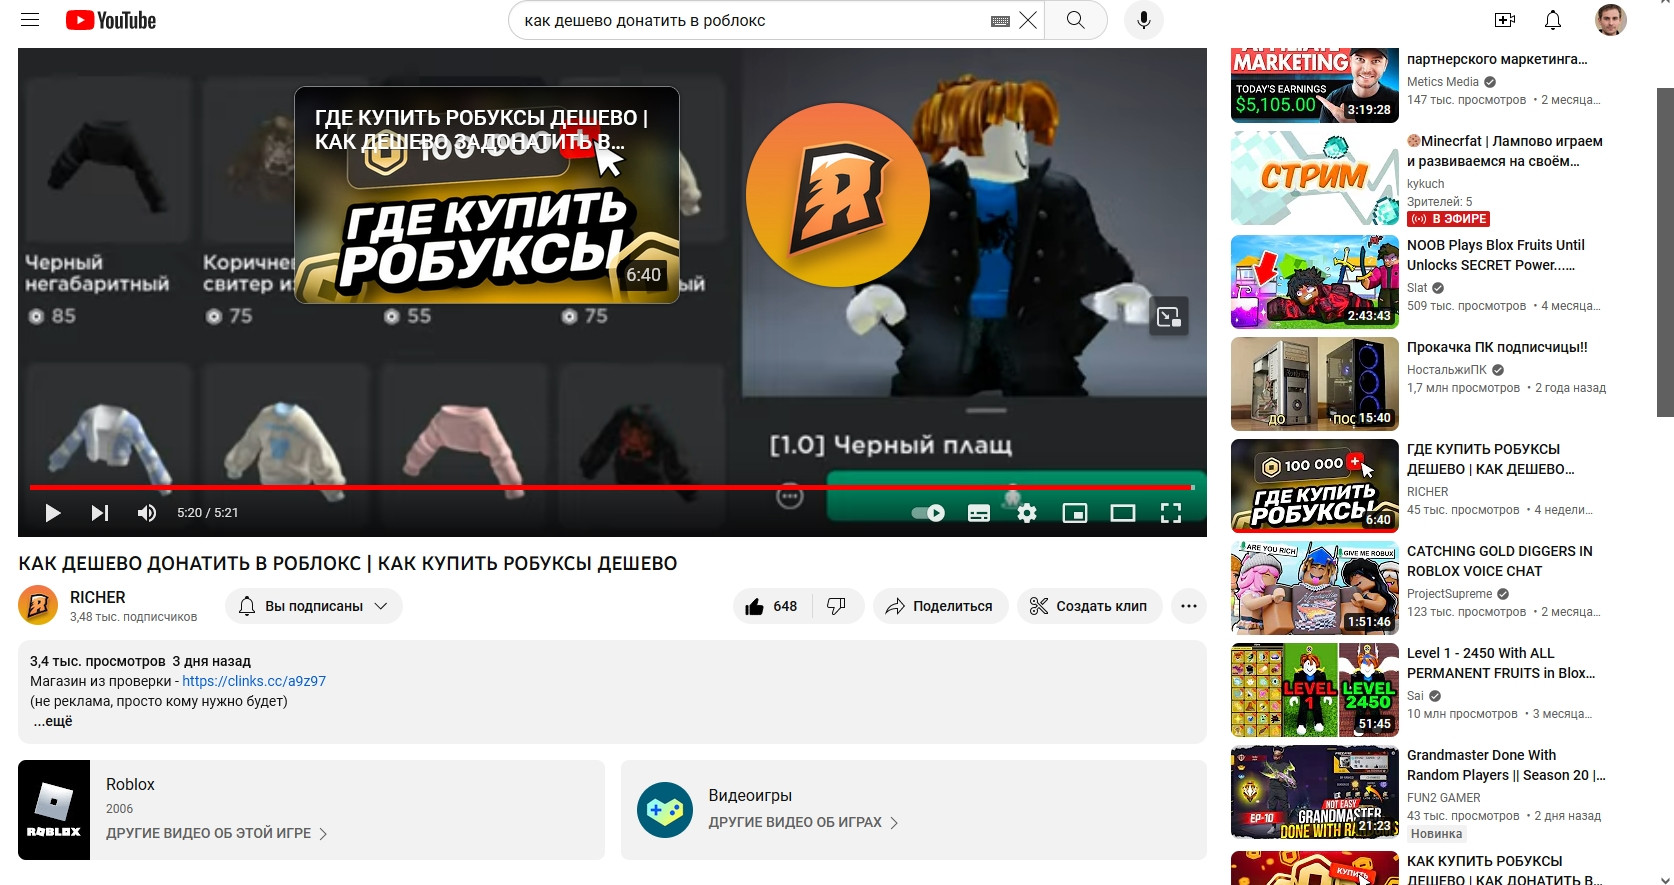
Task: Click the RICHER channel end-screen logo
Action: point(838,195)
